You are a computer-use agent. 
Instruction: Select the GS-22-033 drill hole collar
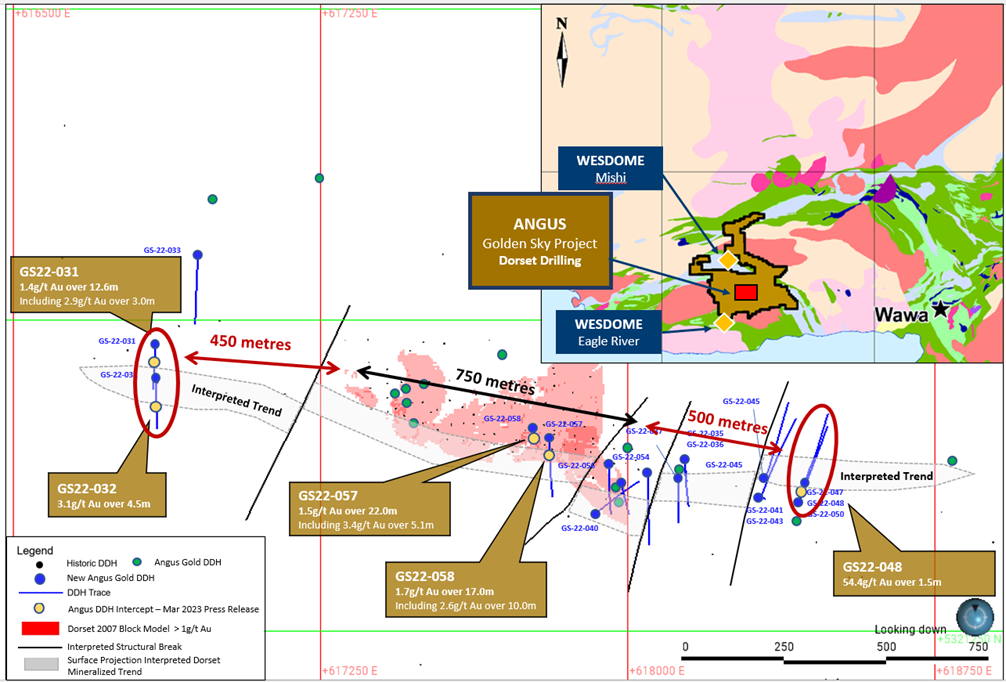(x=197, y=256)
